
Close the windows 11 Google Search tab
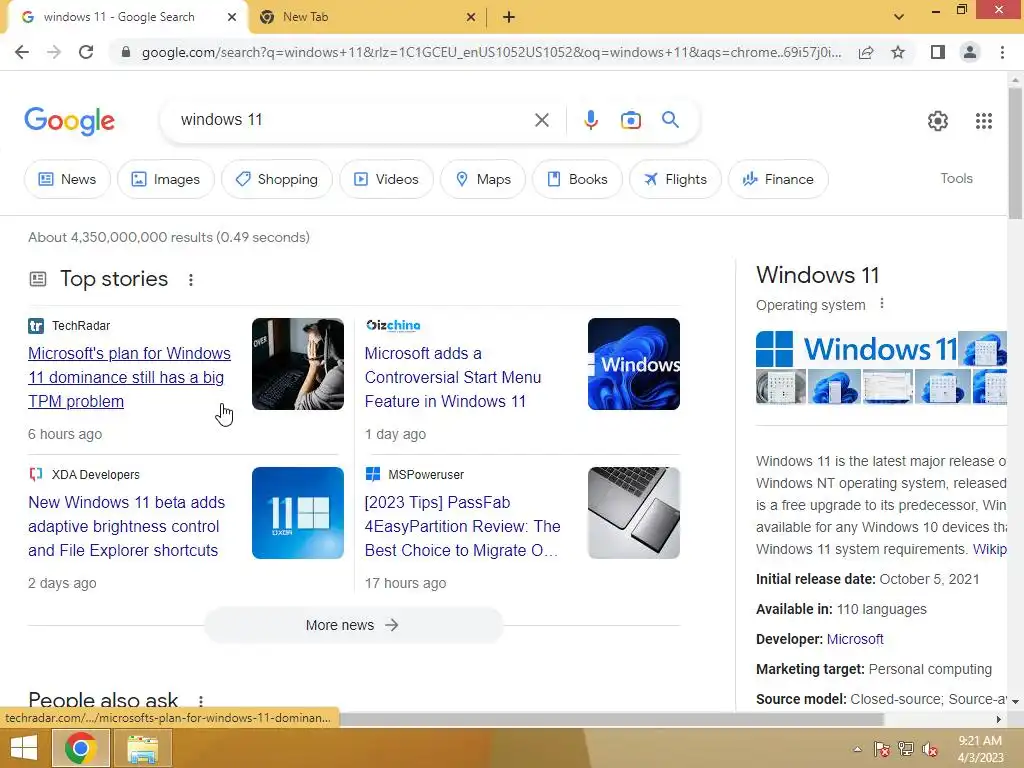[x=232, y=18]
